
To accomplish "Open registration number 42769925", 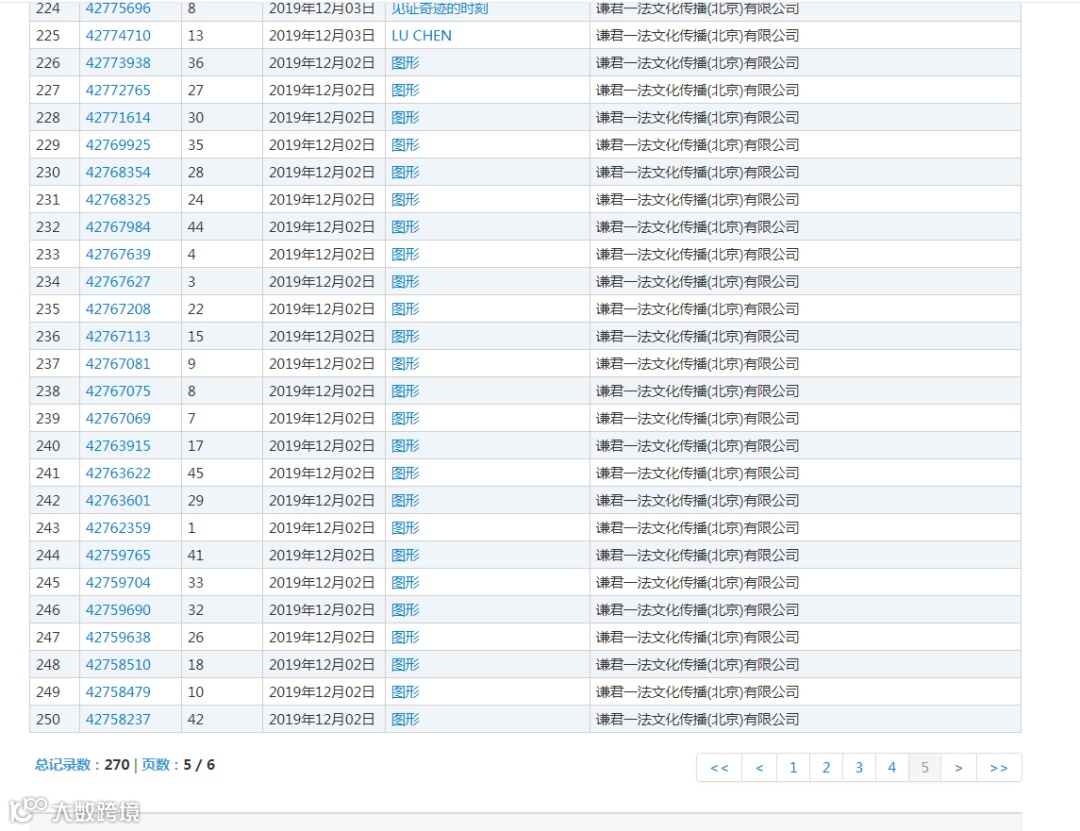I will coord(118,145).
